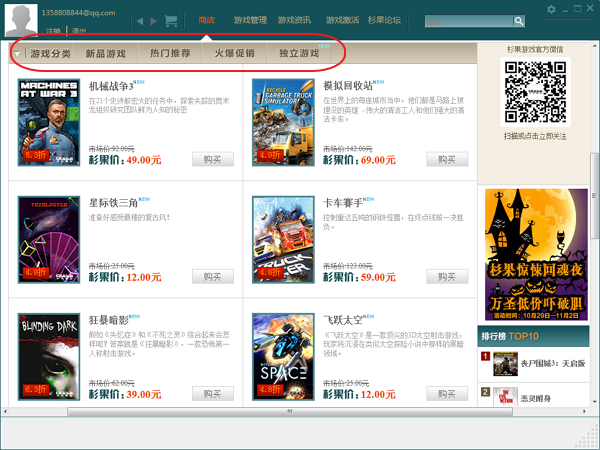
Task: Buy 飞跃太空 with 购买 button
Action: point(447,393)
